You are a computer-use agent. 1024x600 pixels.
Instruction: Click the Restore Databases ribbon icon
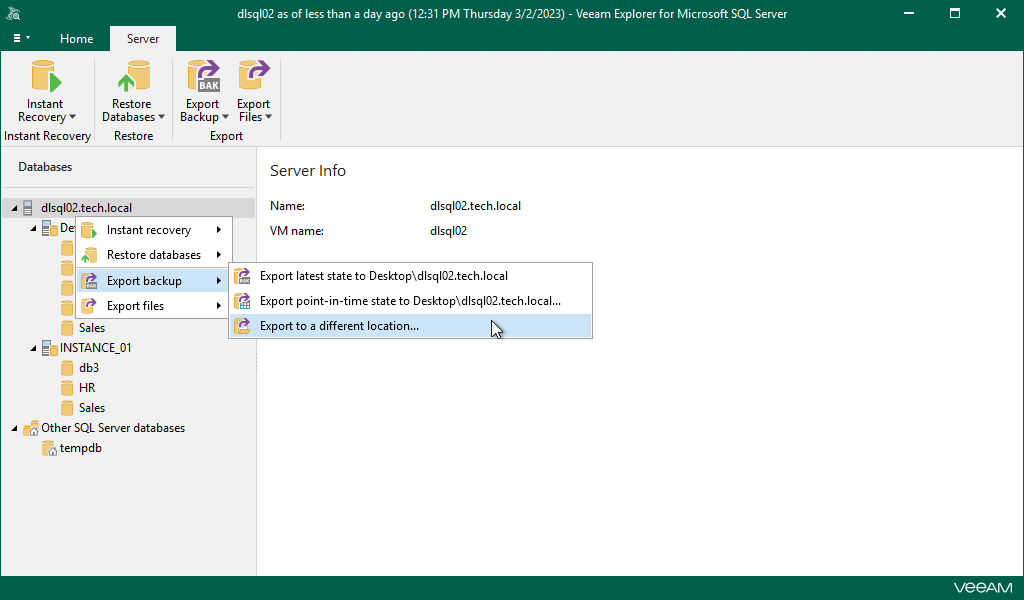(133, 76)
